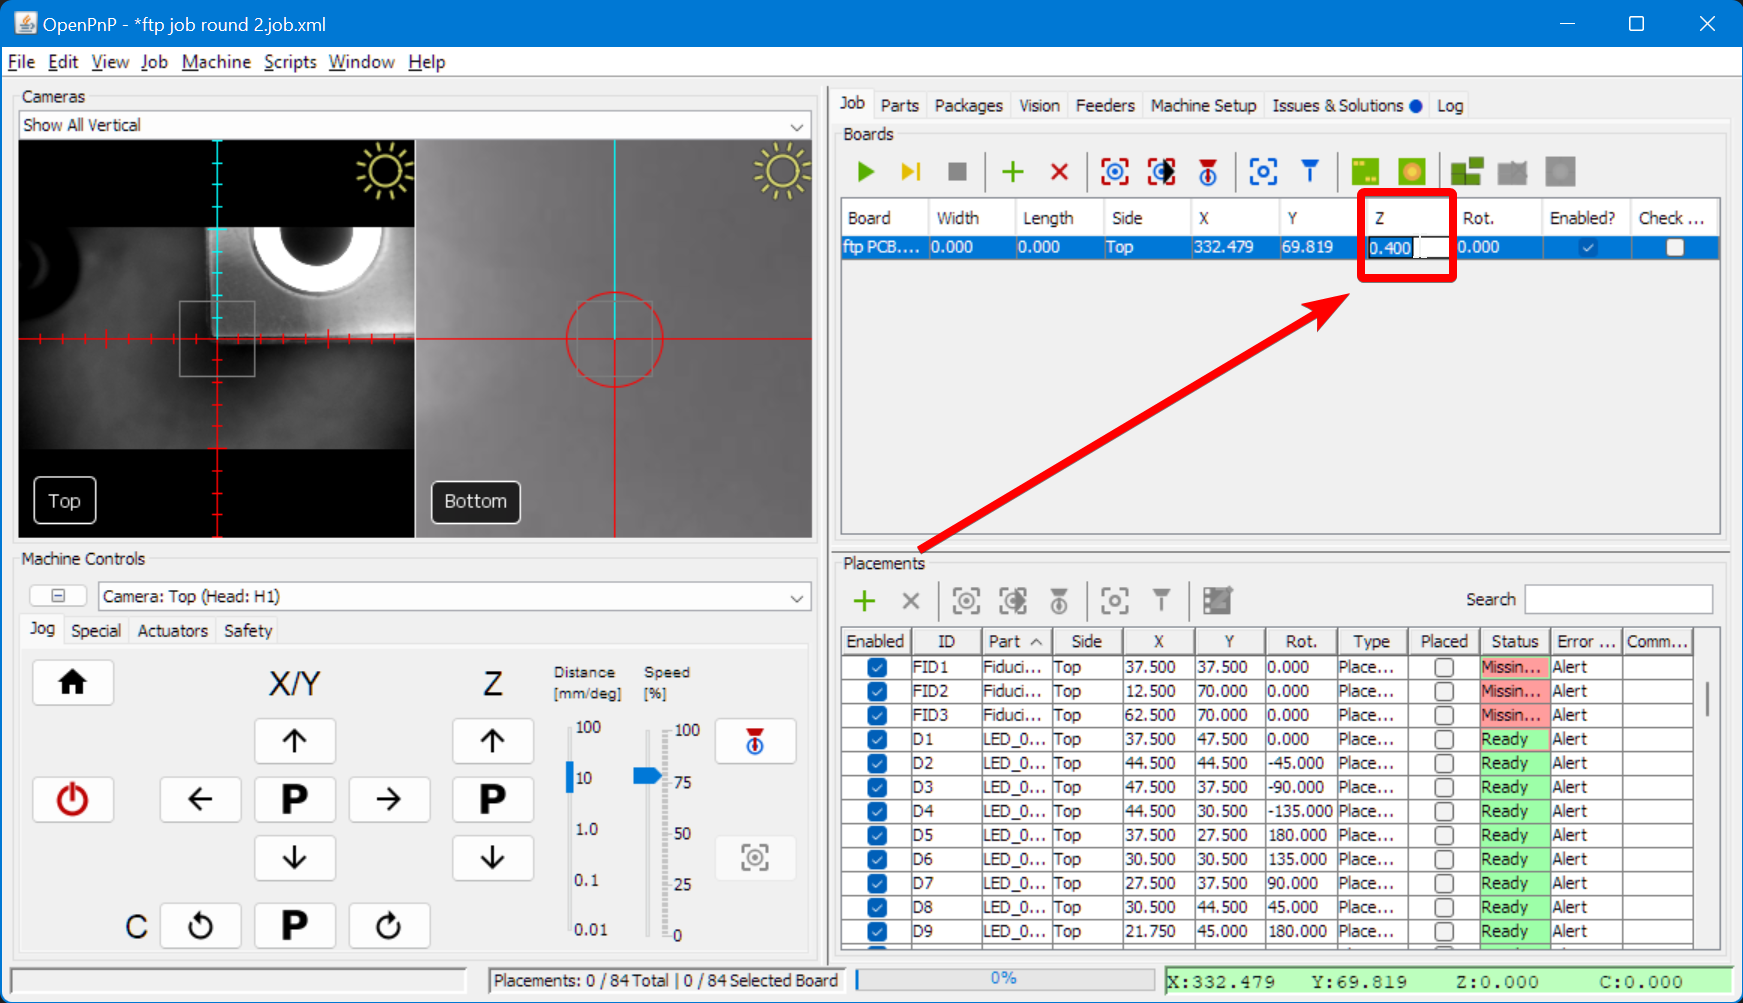Viewport: 1743px width, 1003px height.
Task: Rotate C axis clockwise button
Action: click(x=389, y=926)
